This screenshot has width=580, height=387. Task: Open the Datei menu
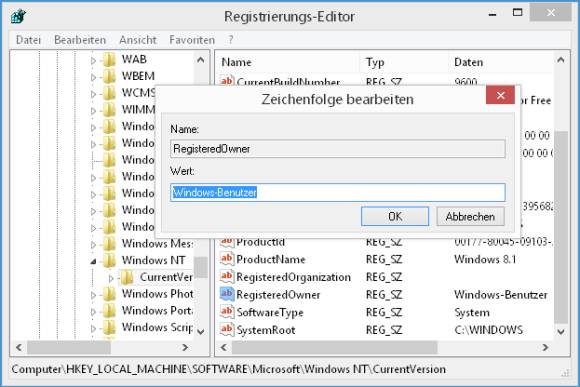[28, 40]
